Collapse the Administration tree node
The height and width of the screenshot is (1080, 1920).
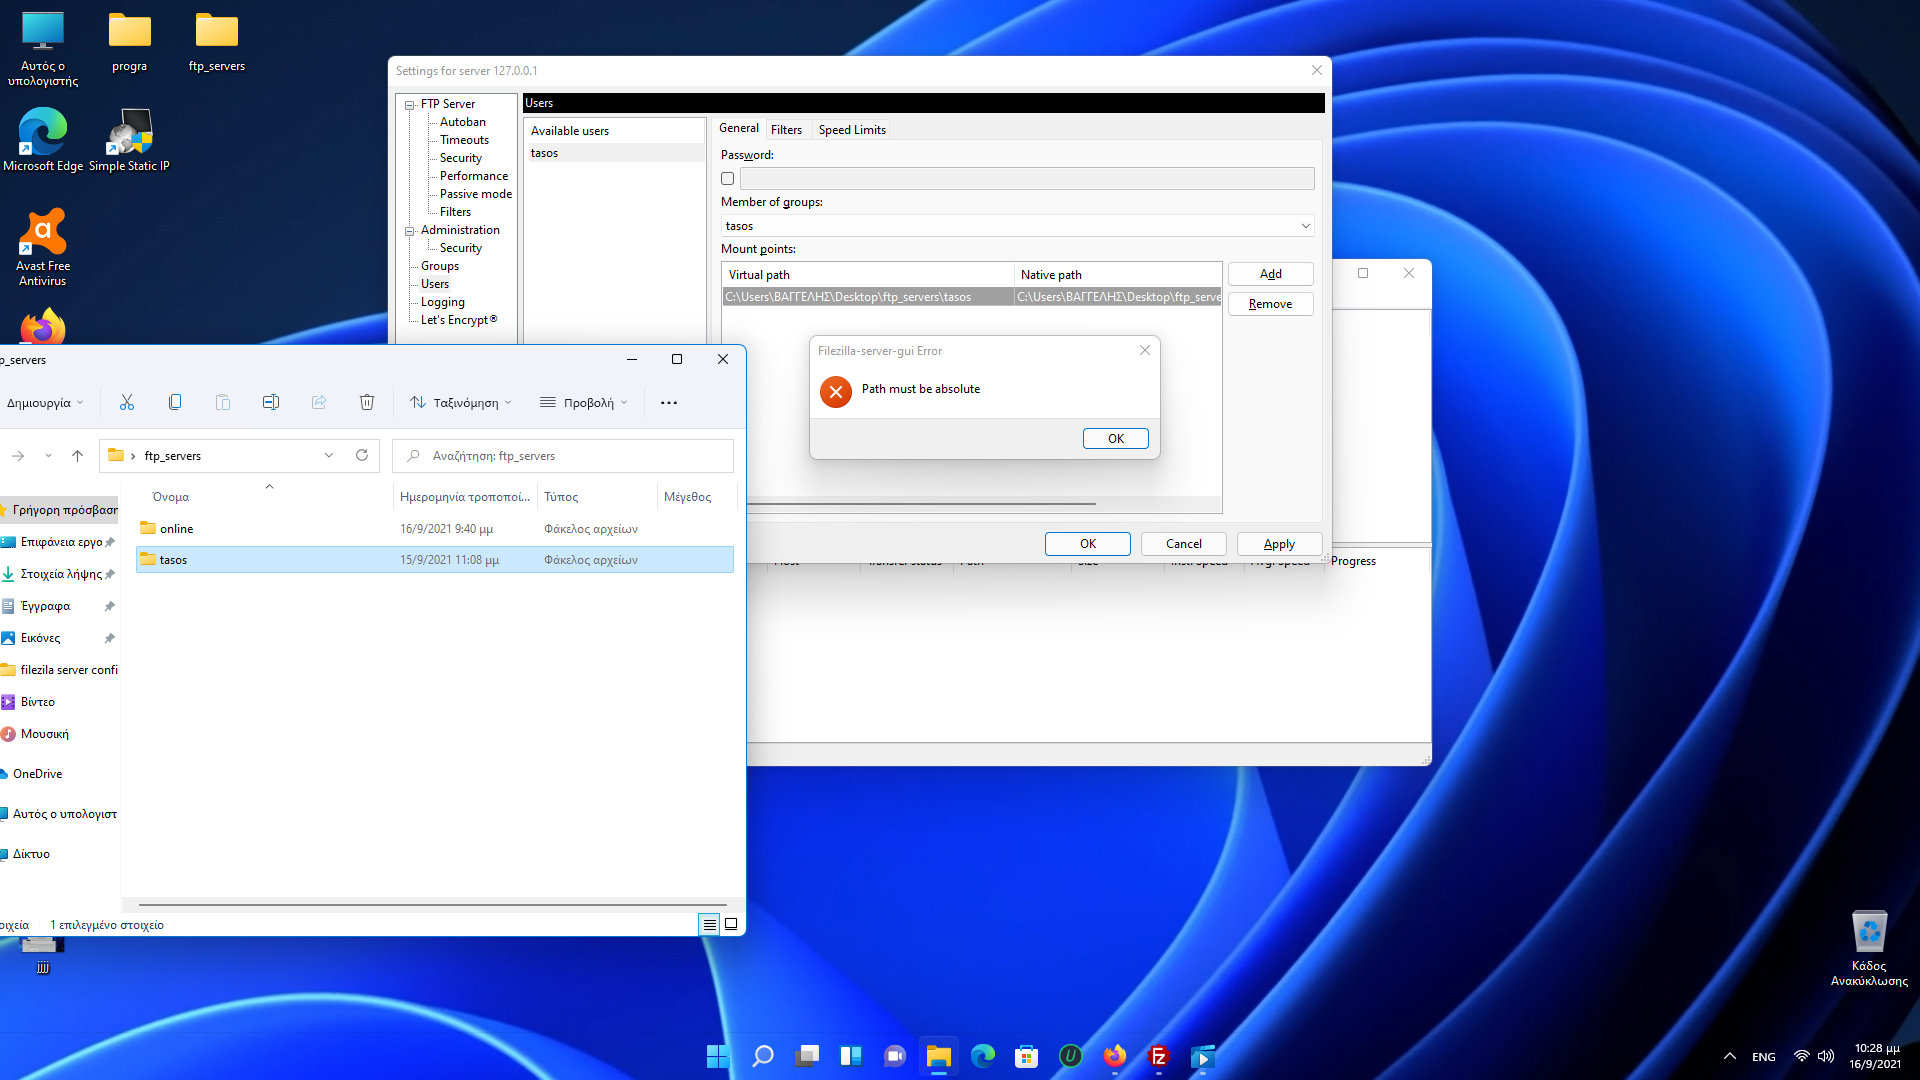coord(410,230)
